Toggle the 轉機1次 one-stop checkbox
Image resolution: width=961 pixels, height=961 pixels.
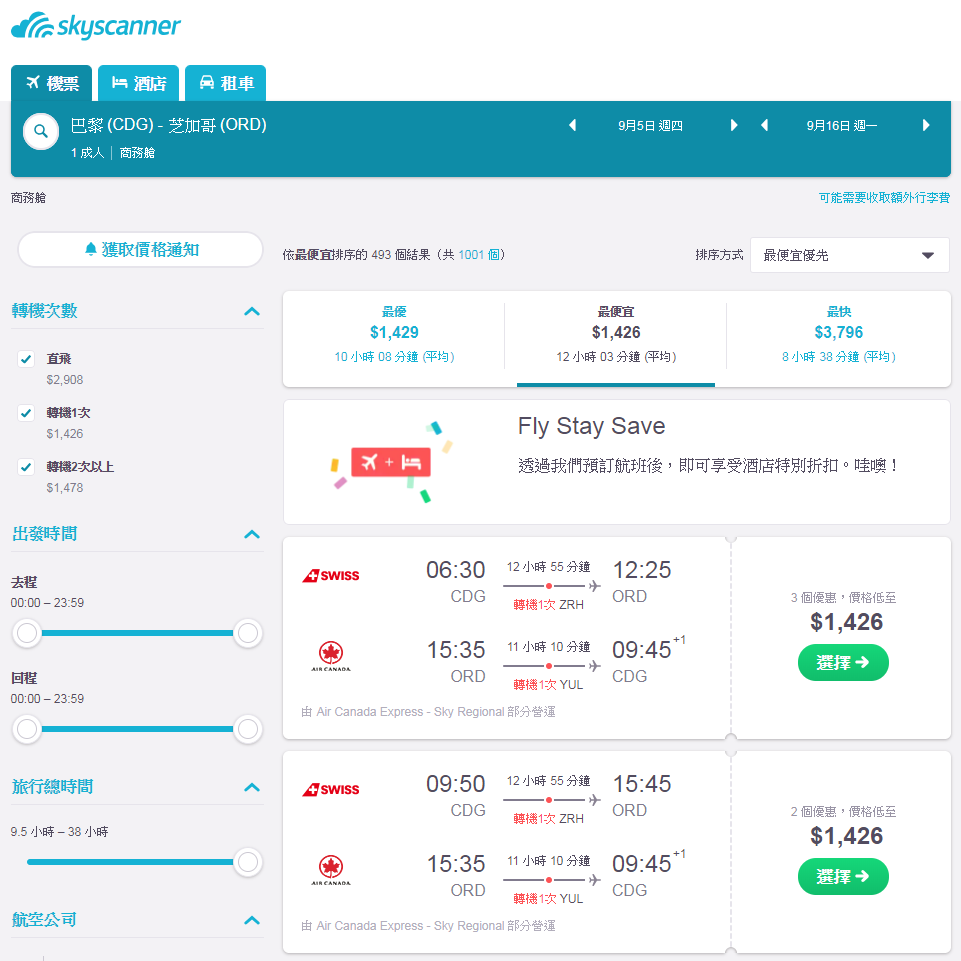click(x=26, y=412)
